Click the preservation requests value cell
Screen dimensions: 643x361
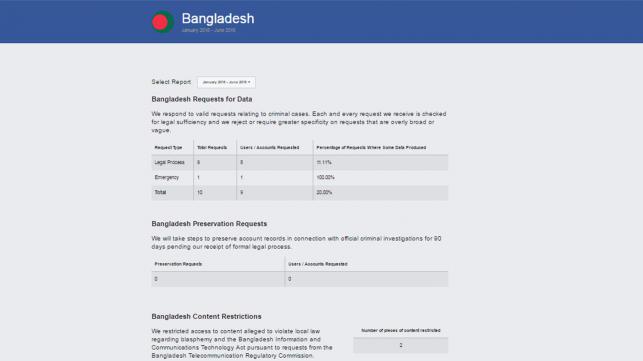(218, 279)
